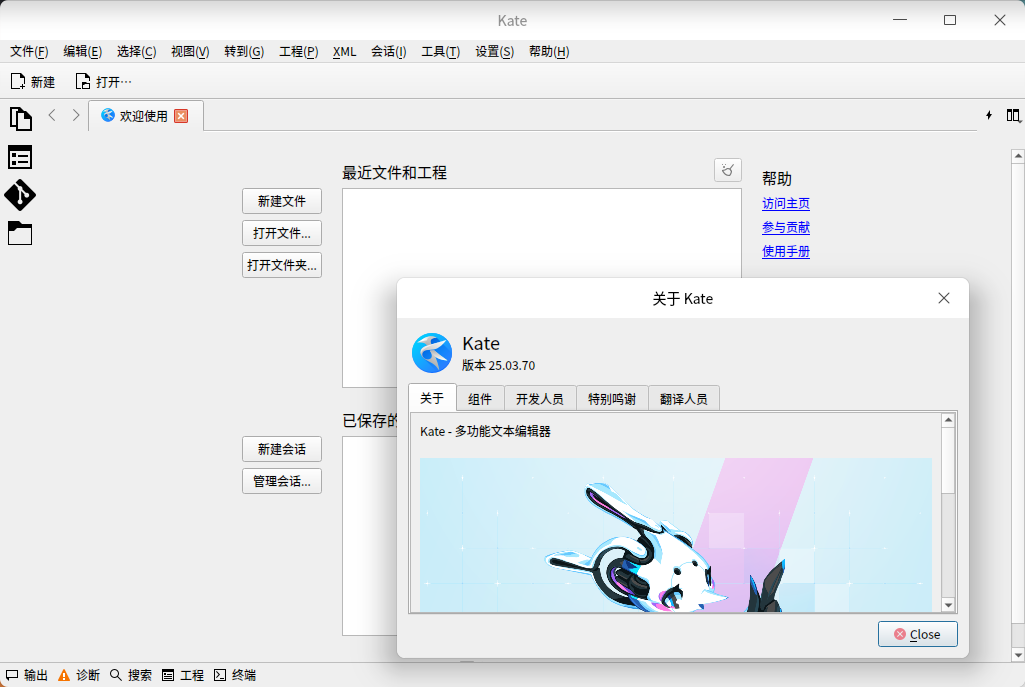
Task: Open the 设置(S) menu
Action: pos(494,52)
